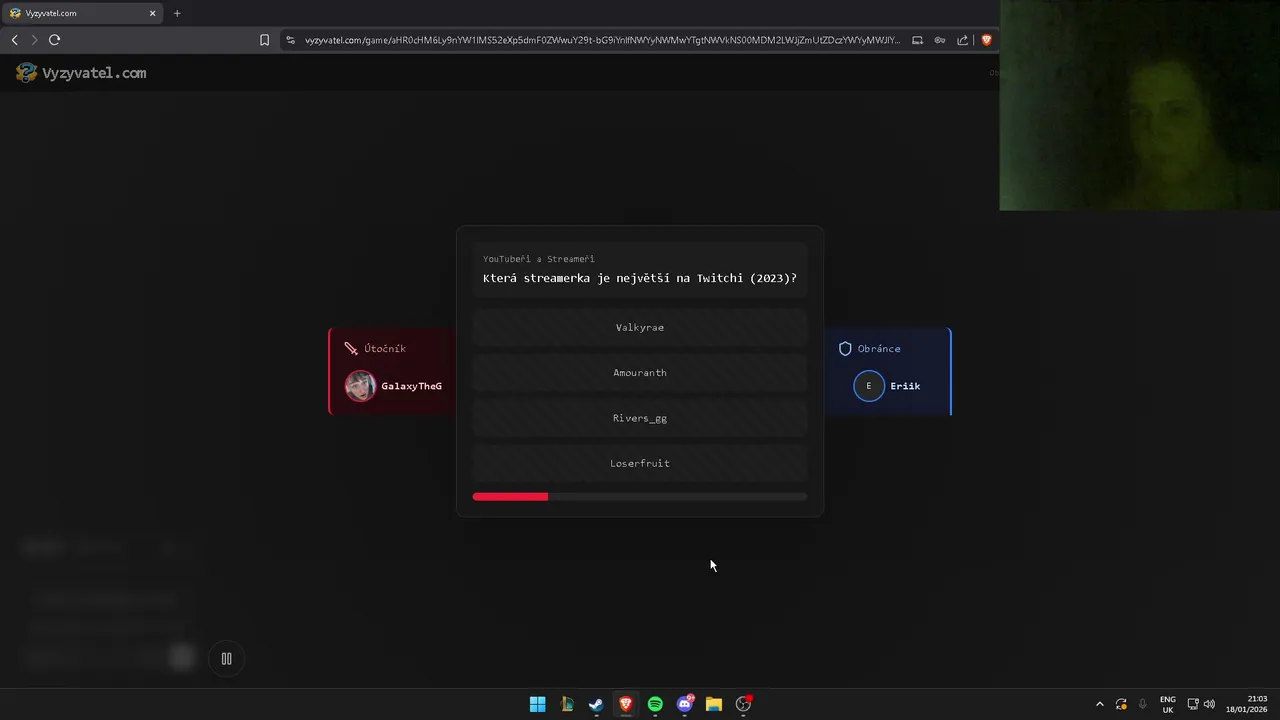1280x720 pixels.
Task: Open Brave Shields lion icon
Action: pos(986,40)
